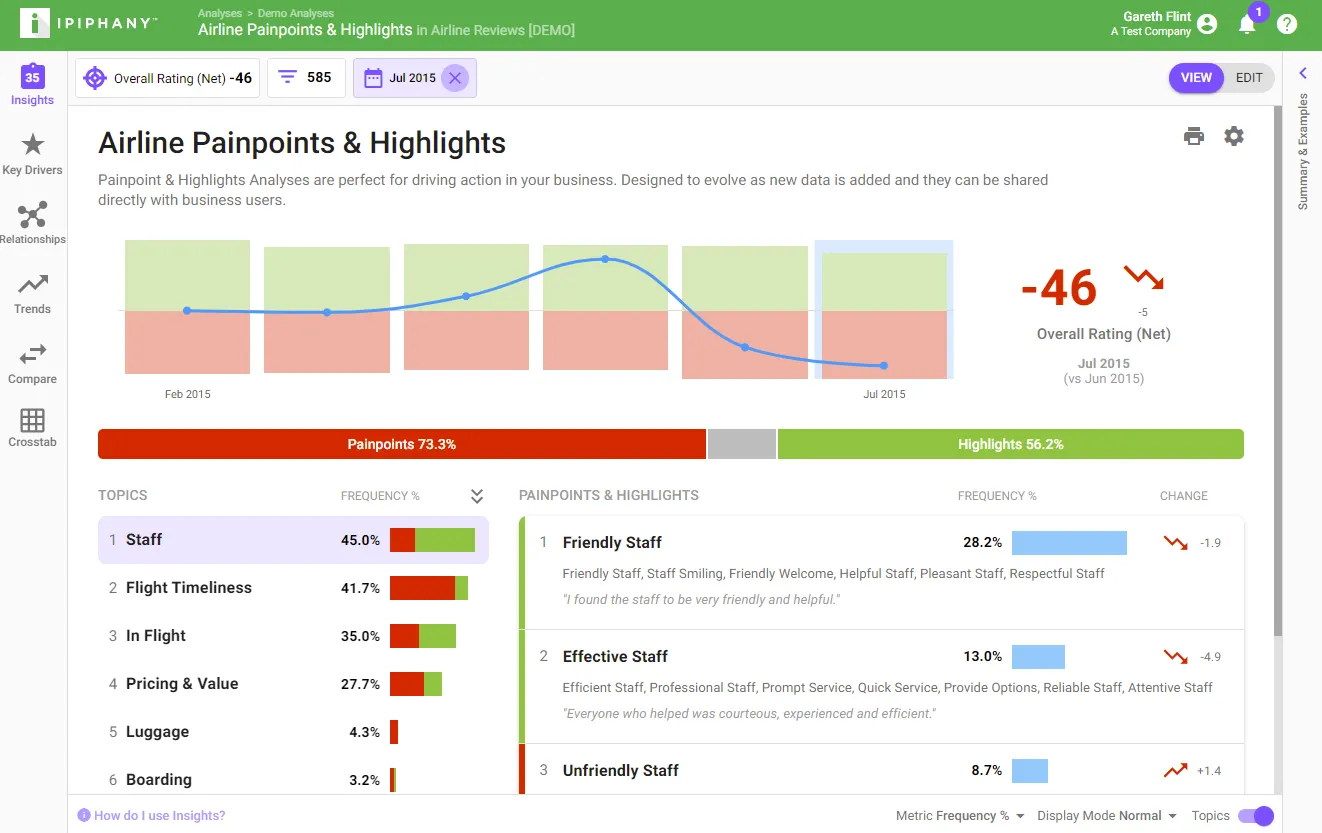Image resolution: width=1322 pixels, height=833 pixels.
Task: Open the notifications bell
Action: tap(1247, 25)
